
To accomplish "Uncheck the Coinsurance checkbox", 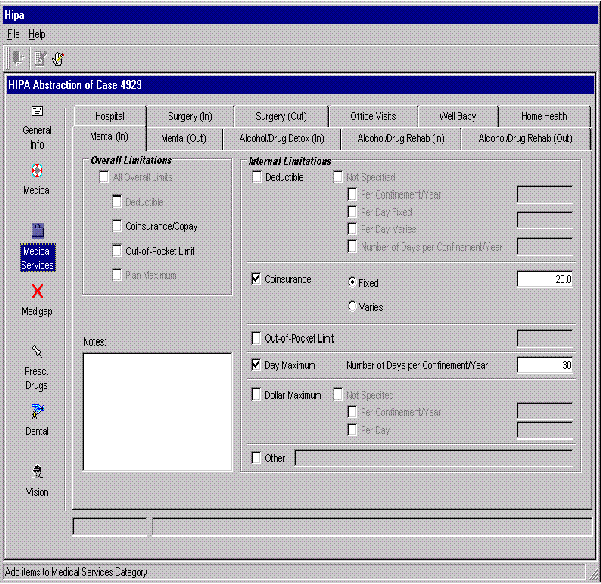I will tap(257, 280).
